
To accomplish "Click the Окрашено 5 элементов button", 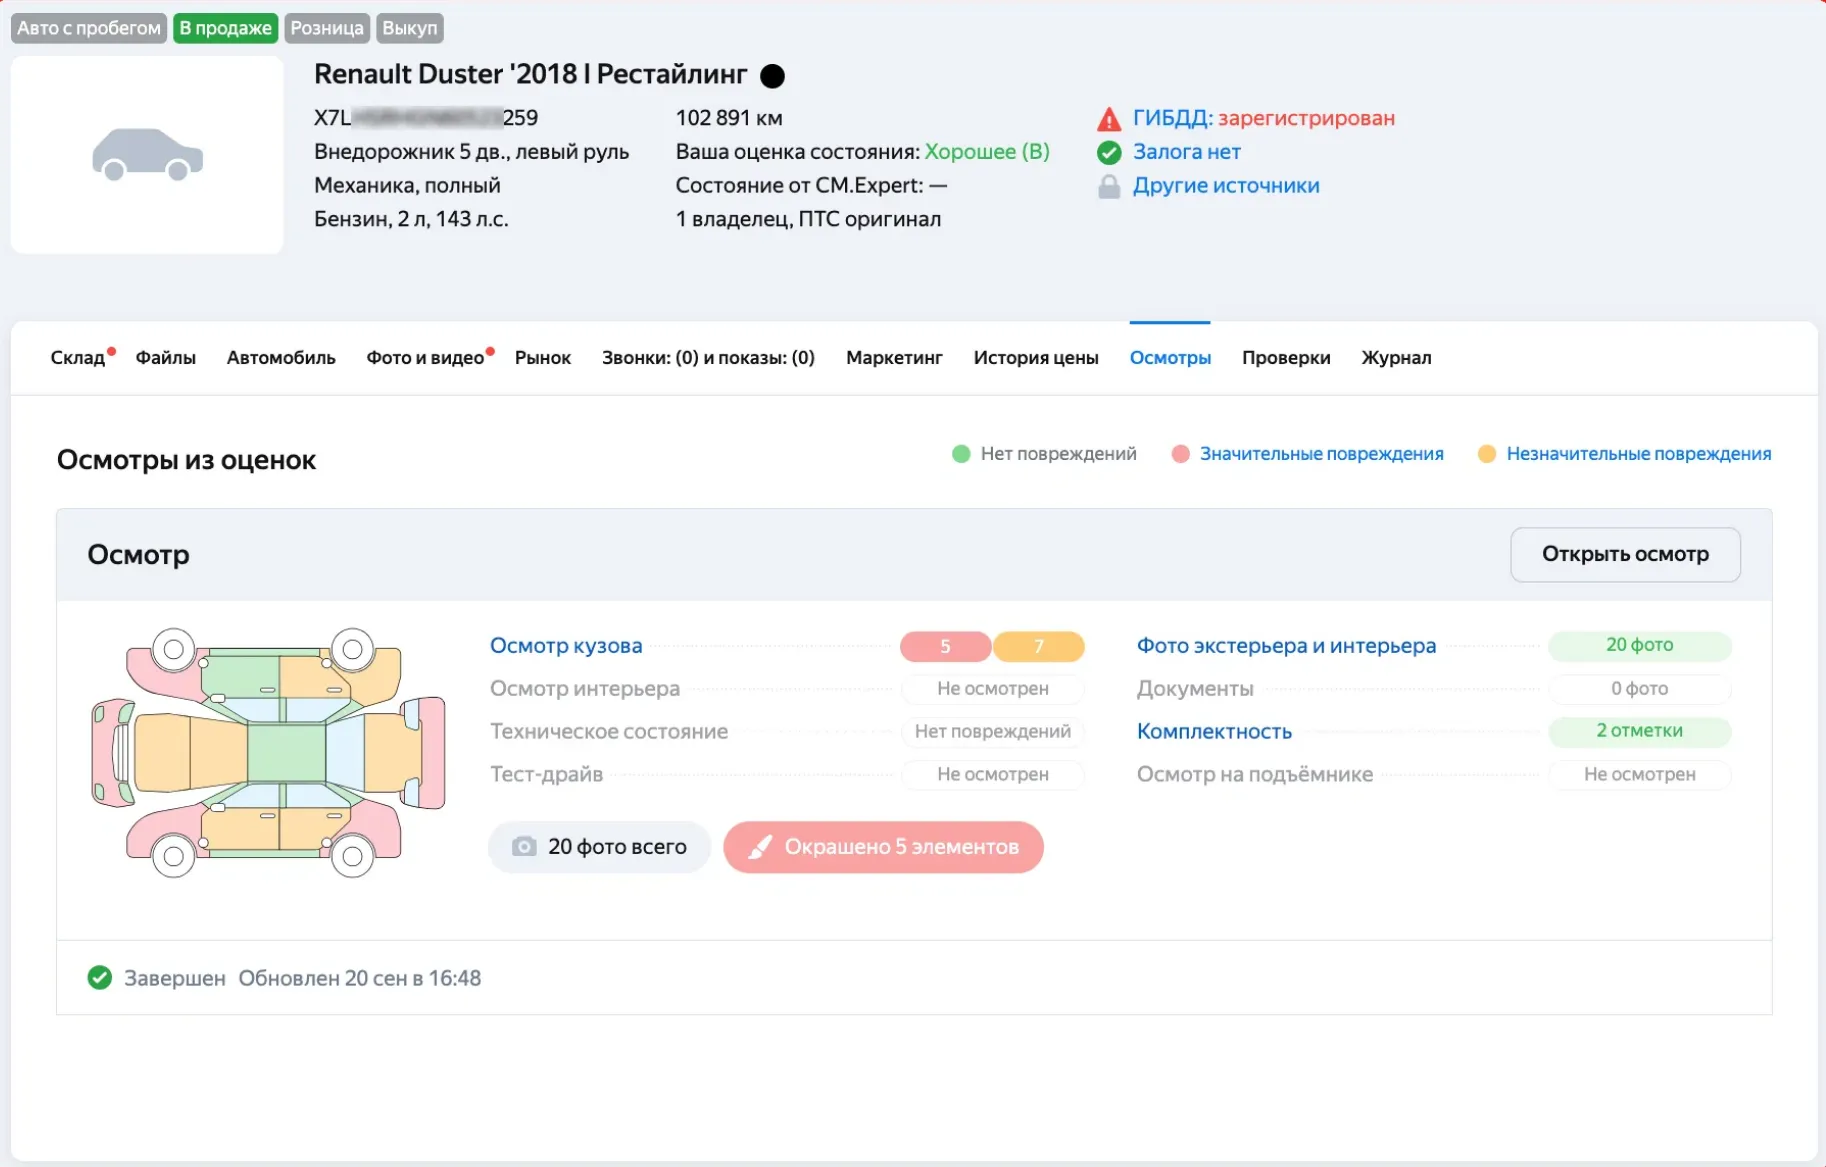I will (883, 847).
